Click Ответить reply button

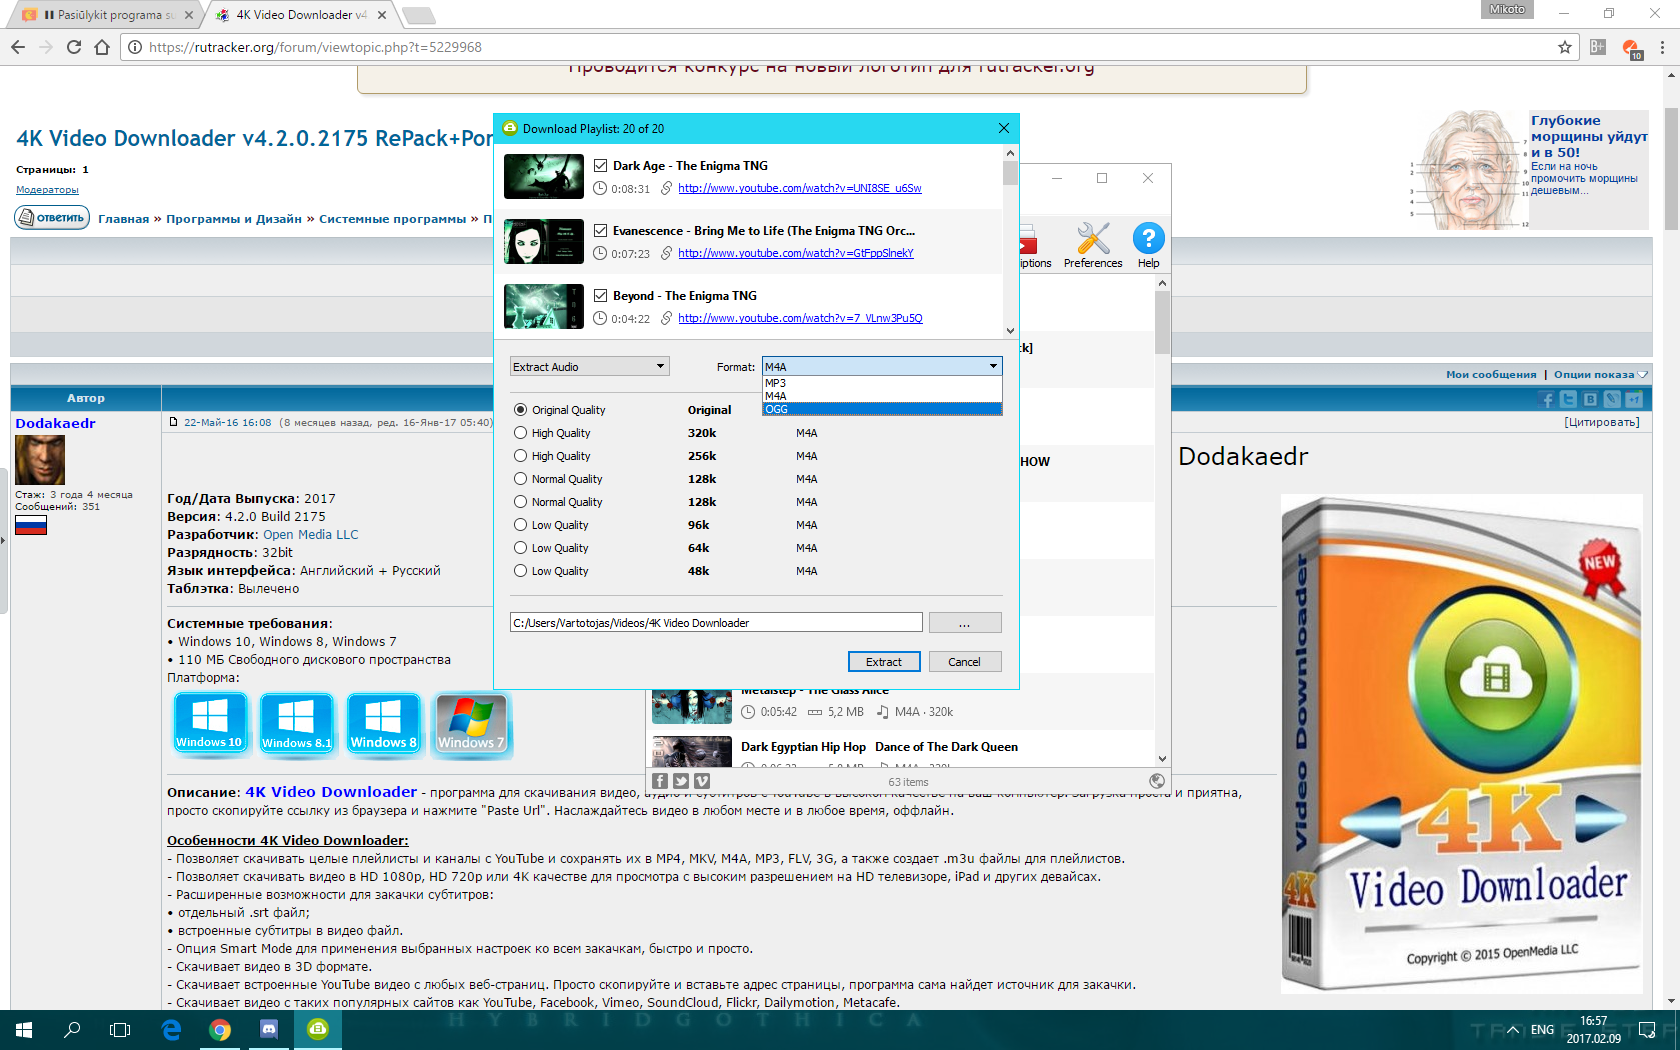52,218
